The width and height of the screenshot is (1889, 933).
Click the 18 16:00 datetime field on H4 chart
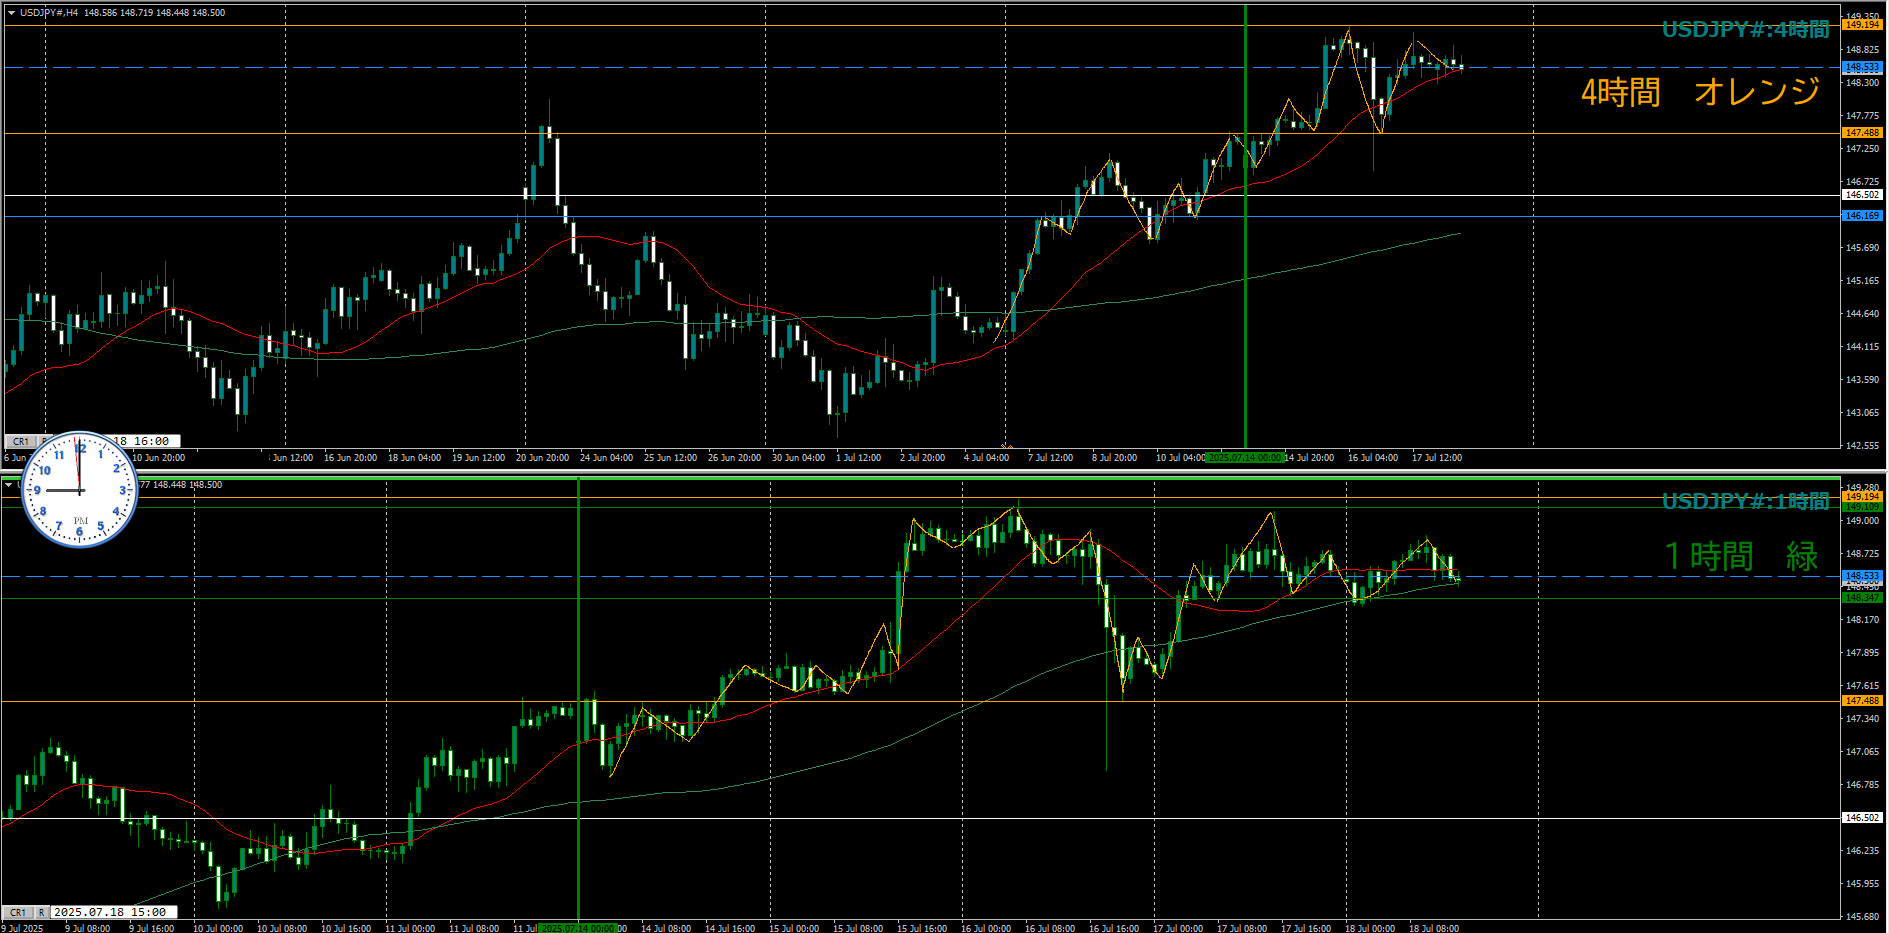click(x=141, y=441)
